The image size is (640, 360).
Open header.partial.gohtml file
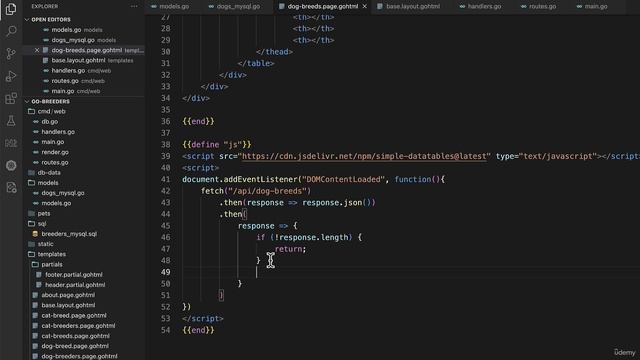click(x=75, y=284)
